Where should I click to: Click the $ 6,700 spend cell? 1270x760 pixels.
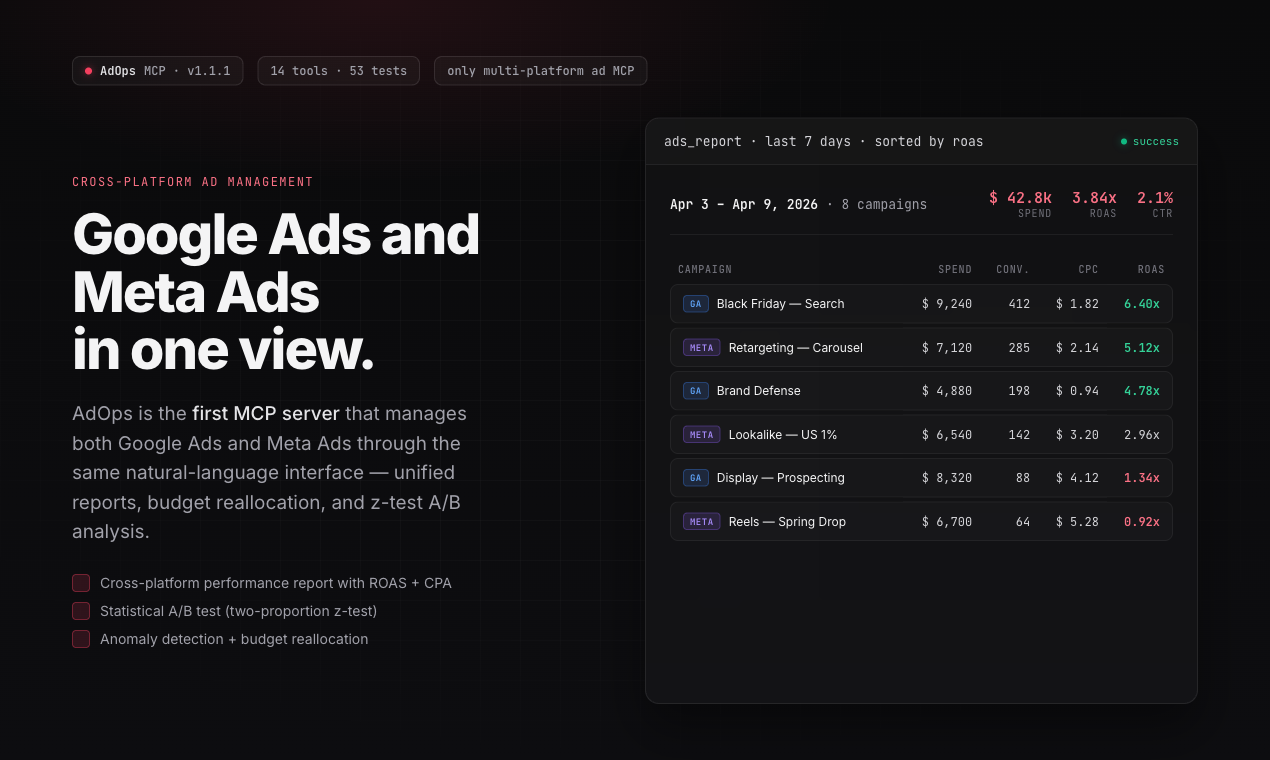point(947,522)
